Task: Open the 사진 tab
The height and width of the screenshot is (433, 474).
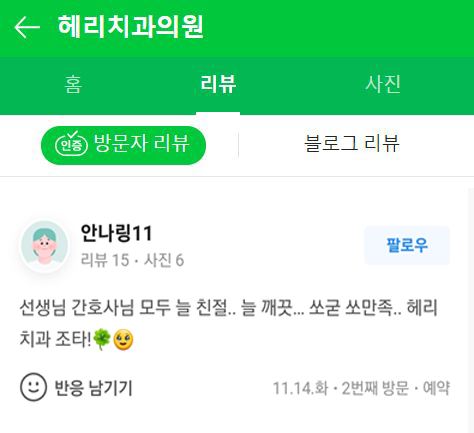Action: pos(383,84)
